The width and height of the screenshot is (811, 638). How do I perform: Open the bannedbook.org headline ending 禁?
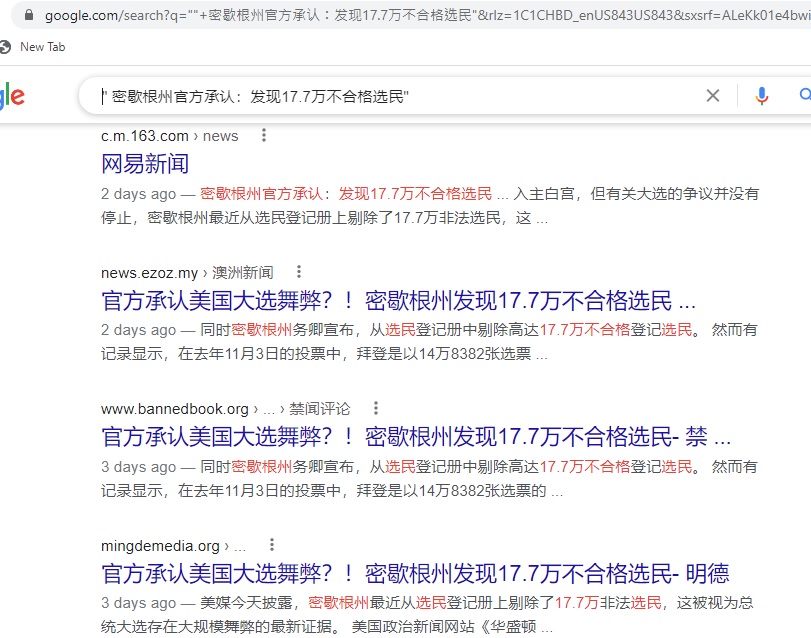click(x=416, y=437)
